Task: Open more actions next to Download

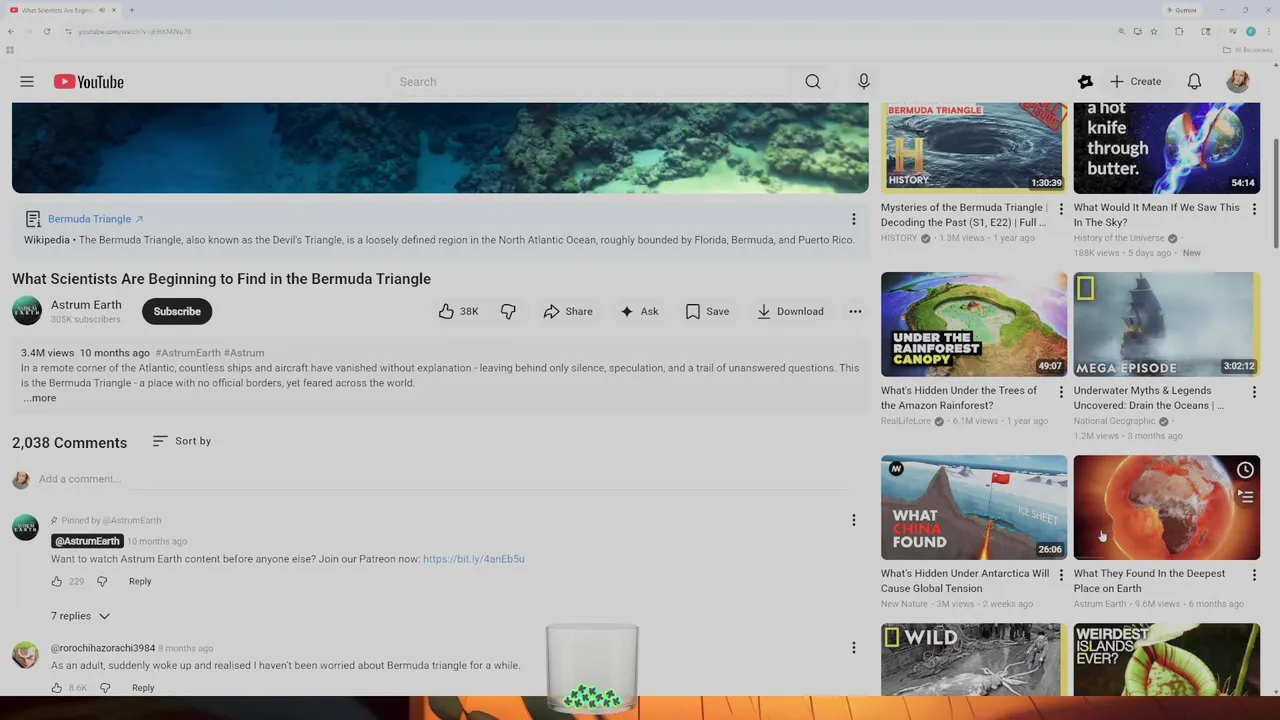Action: [855, 312]
